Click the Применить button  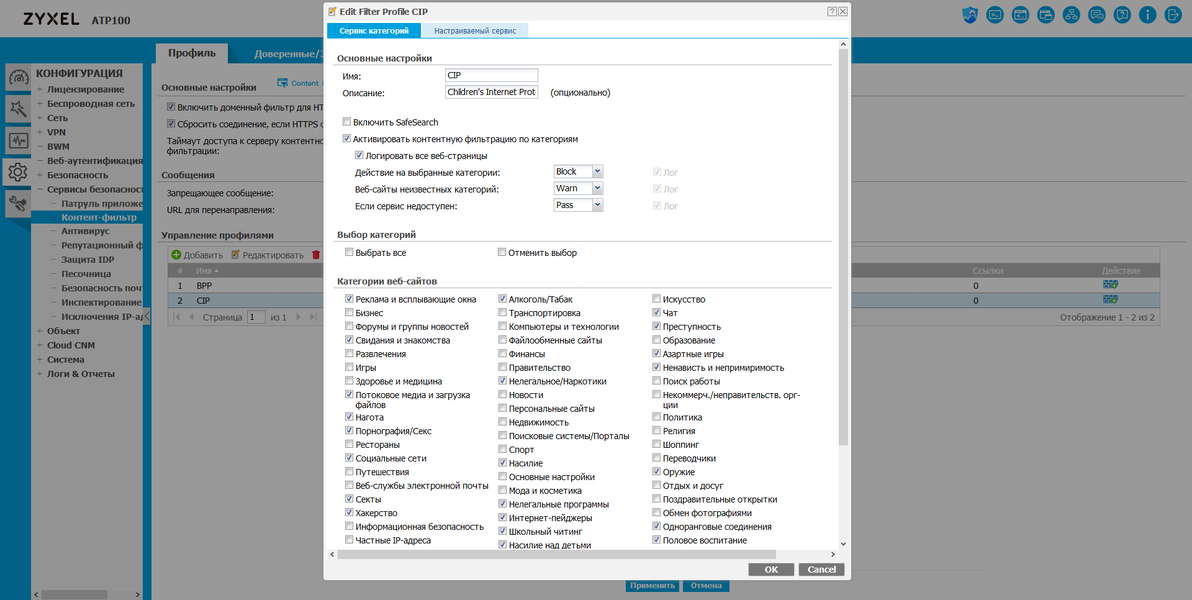click(x=652, y=586)
